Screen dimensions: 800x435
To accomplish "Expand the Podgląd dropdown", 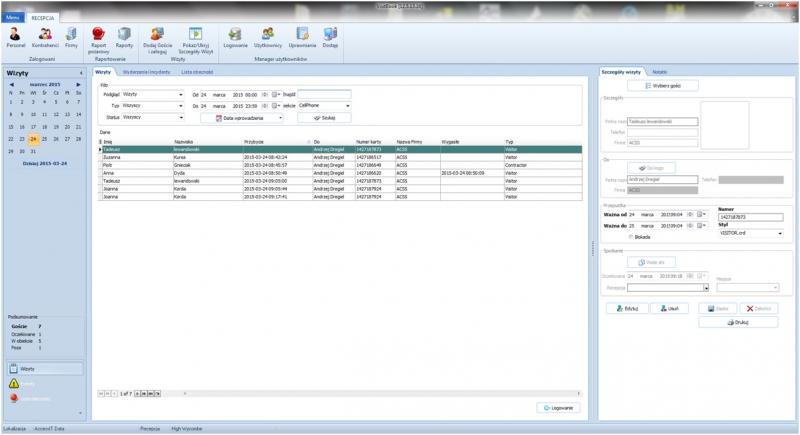I will pos(181,94).
